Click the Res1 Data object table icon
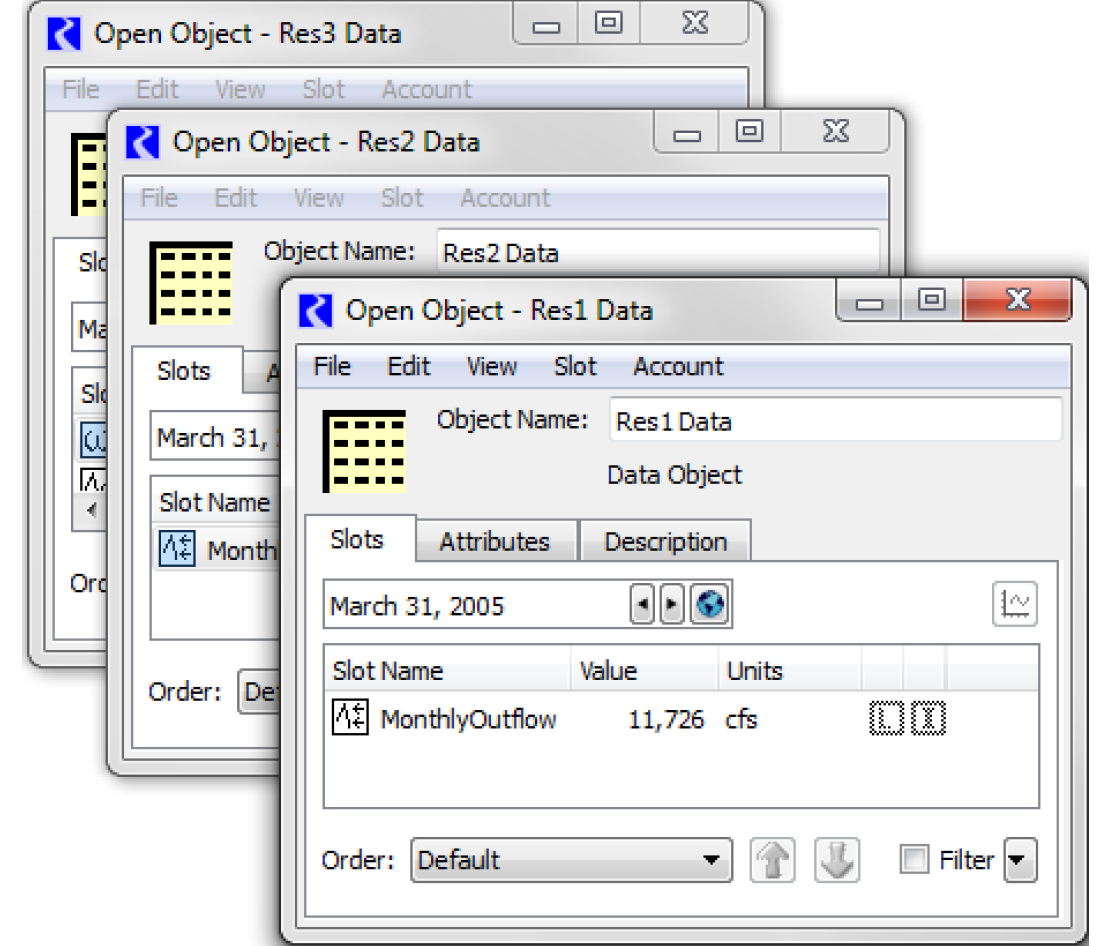Viewport: 1096px width, 946px height. (x=363, y=451)
